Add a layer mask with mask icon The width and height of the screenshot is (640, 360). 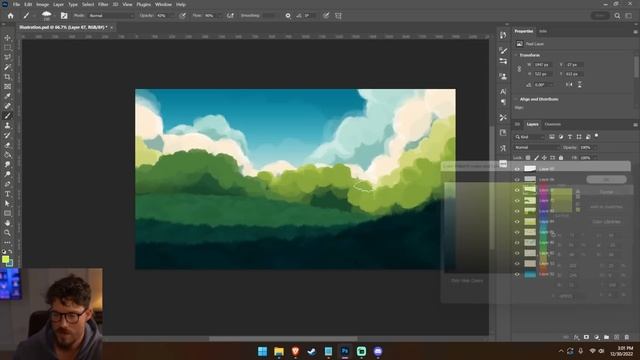(x=586, y=337)
